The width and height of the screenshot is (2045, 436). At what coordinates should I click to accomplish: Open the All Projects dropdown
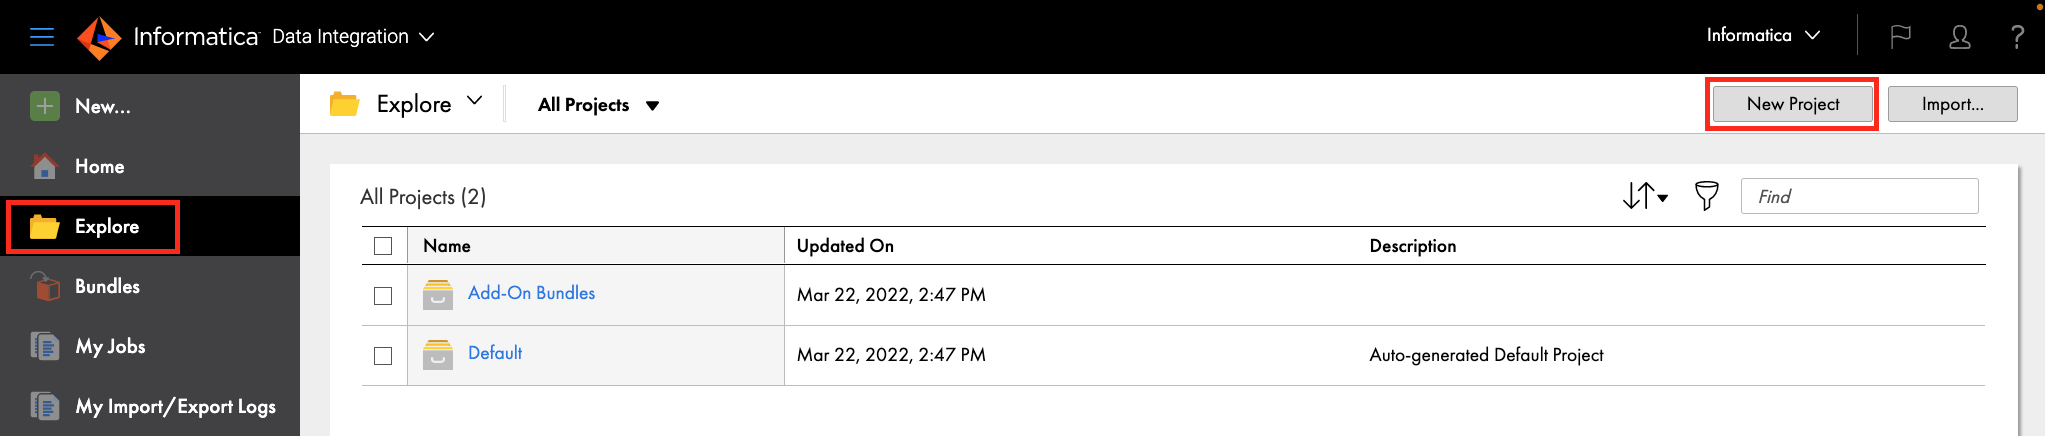[598, 105]
